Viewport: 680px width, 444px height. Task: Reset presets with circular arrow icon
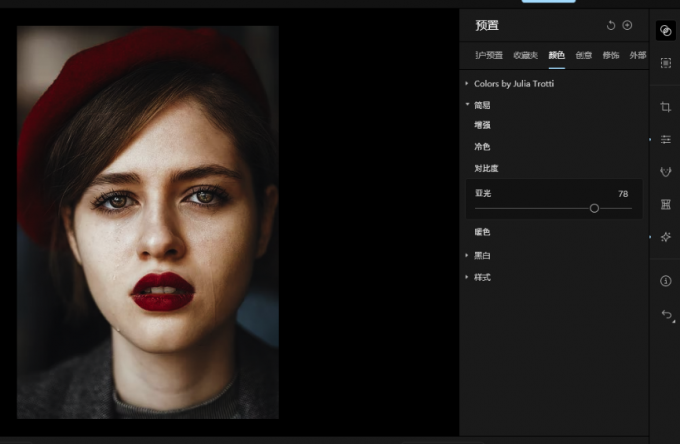[611, 25]
